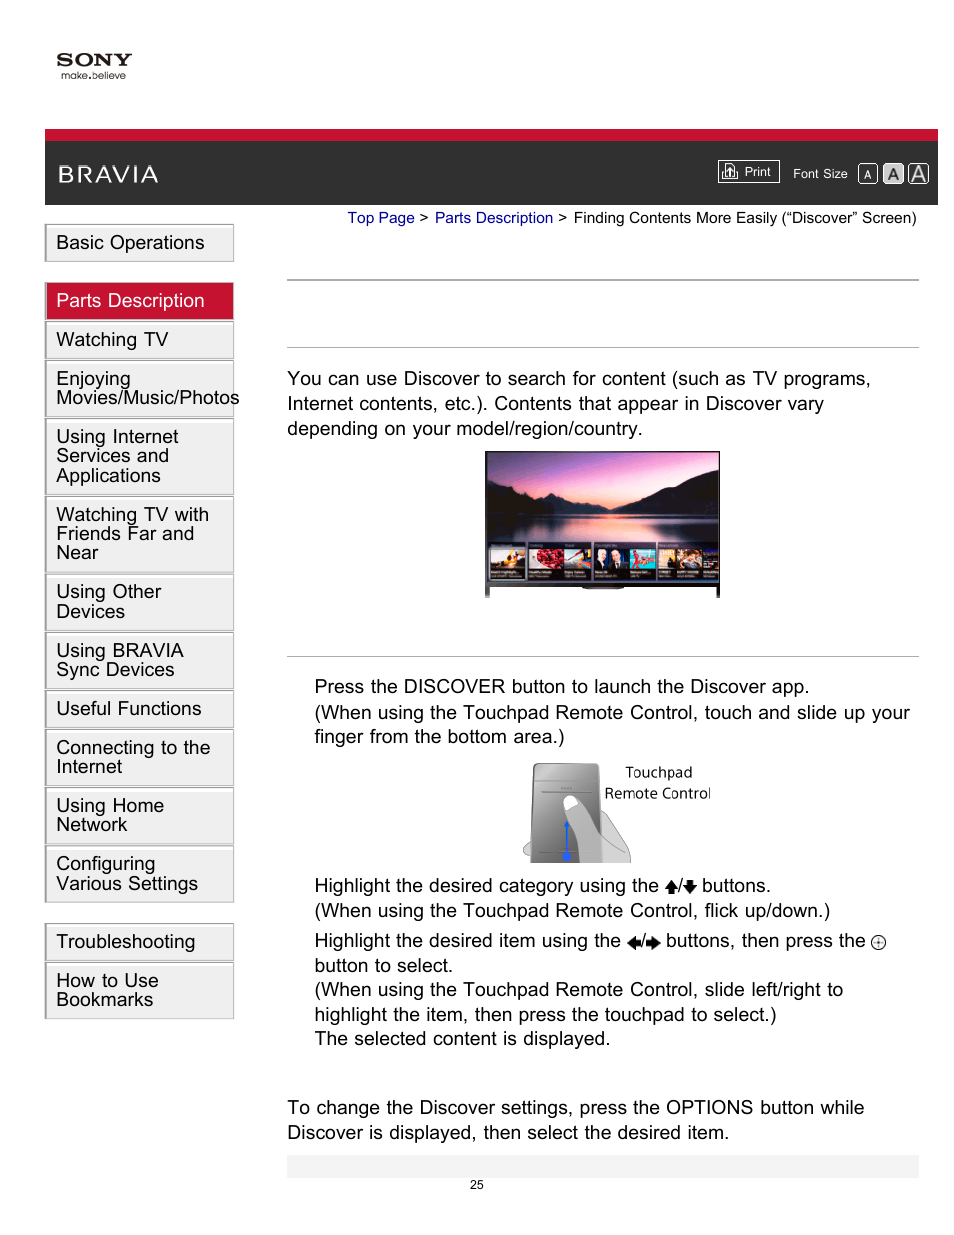This screenshot has height=1235, width=954.
Task: Click the Sony logo
Action: click(94, 66)
